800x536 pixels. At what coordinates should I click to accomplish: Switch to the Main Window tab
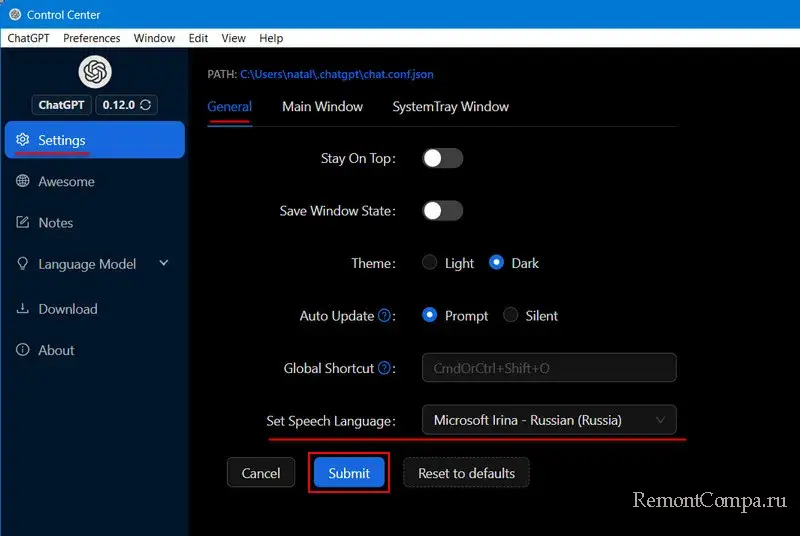click(322, 107)
